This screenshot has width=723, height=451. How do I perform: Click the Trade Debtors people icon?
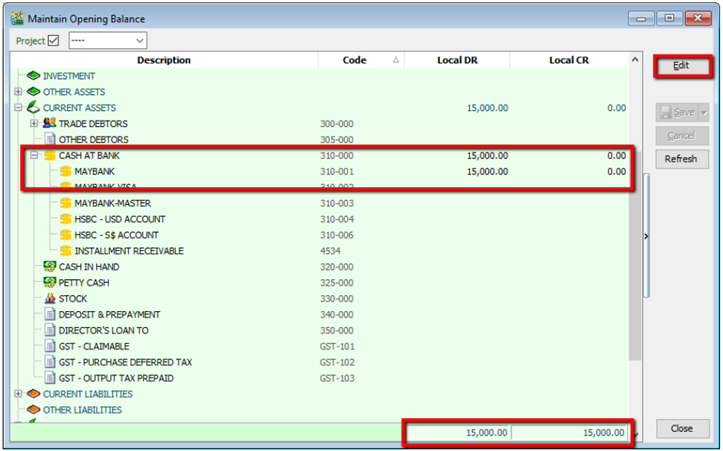pos(49,124)
